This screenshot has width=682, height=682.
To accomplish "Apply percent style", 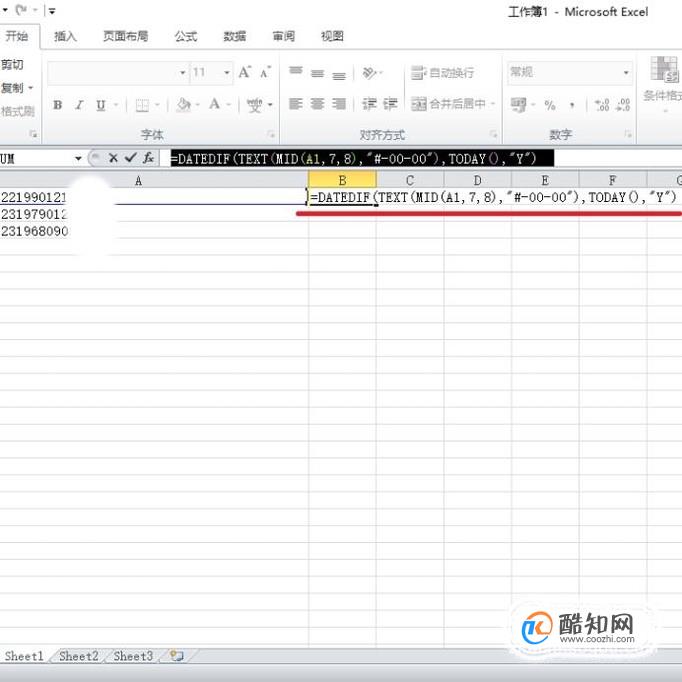I will pyautogui.click(x=550, y=105).
